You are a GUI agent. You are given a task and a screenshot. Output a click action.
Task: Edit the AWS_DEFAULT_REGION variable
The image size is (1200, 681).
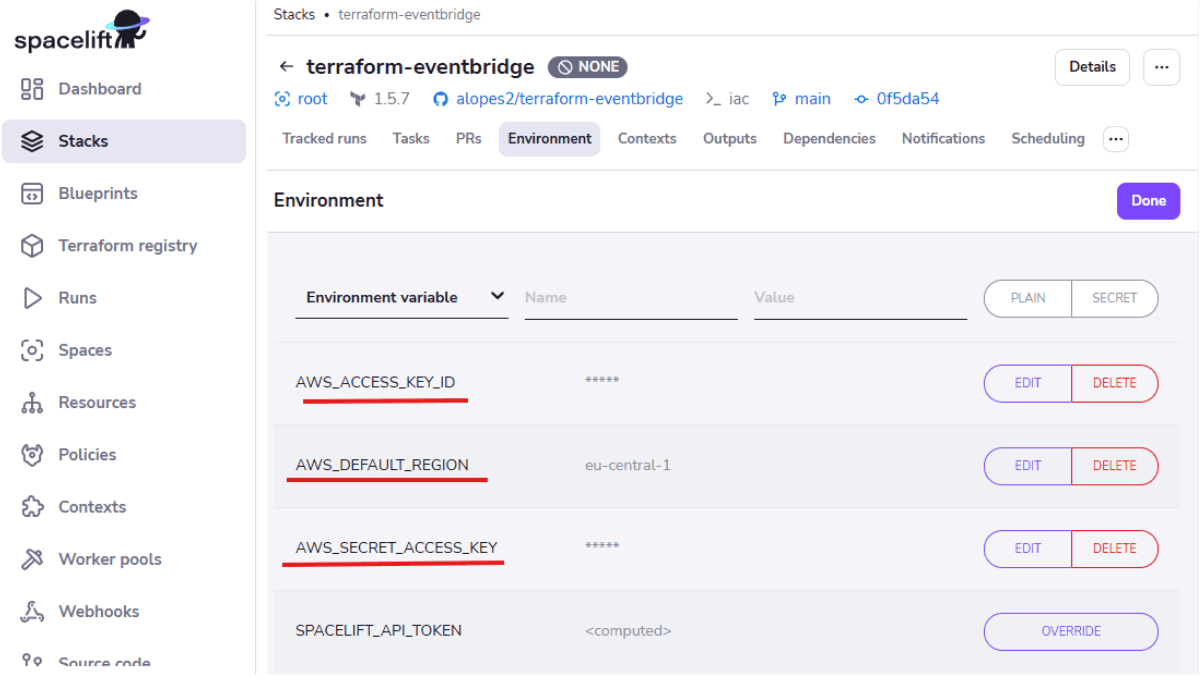click(1028, 466)
